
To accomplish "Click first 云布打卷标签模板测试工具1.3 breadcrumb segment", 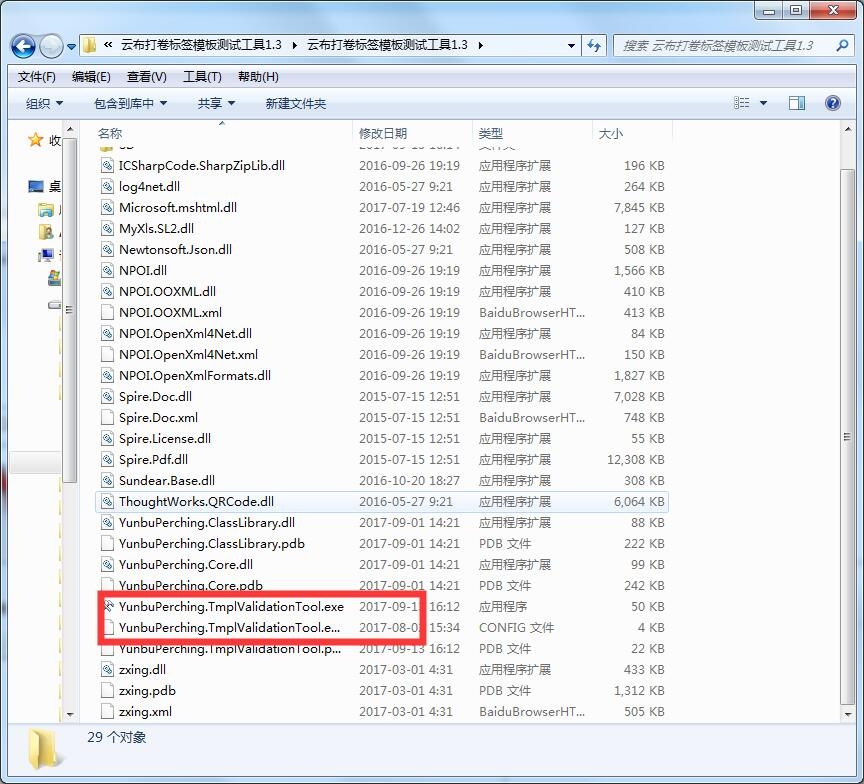I will point(201,45).
